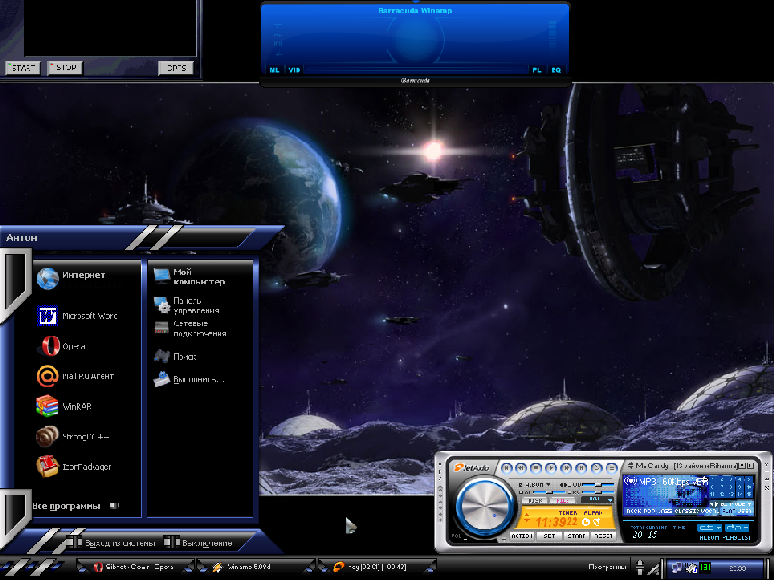Screen dimensions: 774x580
Task: Open Выполнить... run dialog from start menu
Action: 189,379
